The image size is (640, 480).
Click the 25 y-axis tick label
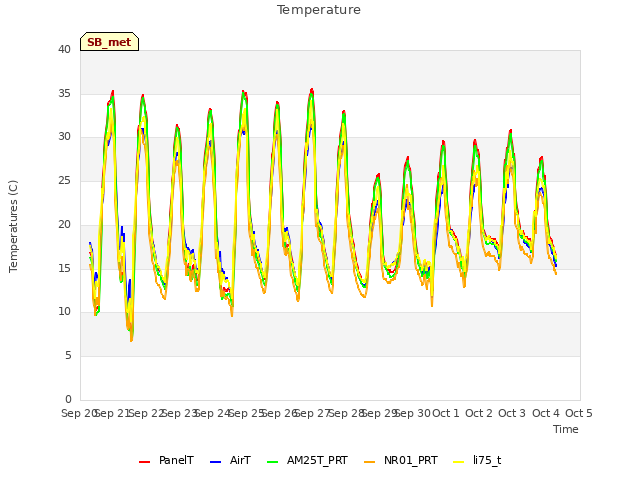[64, 180]
